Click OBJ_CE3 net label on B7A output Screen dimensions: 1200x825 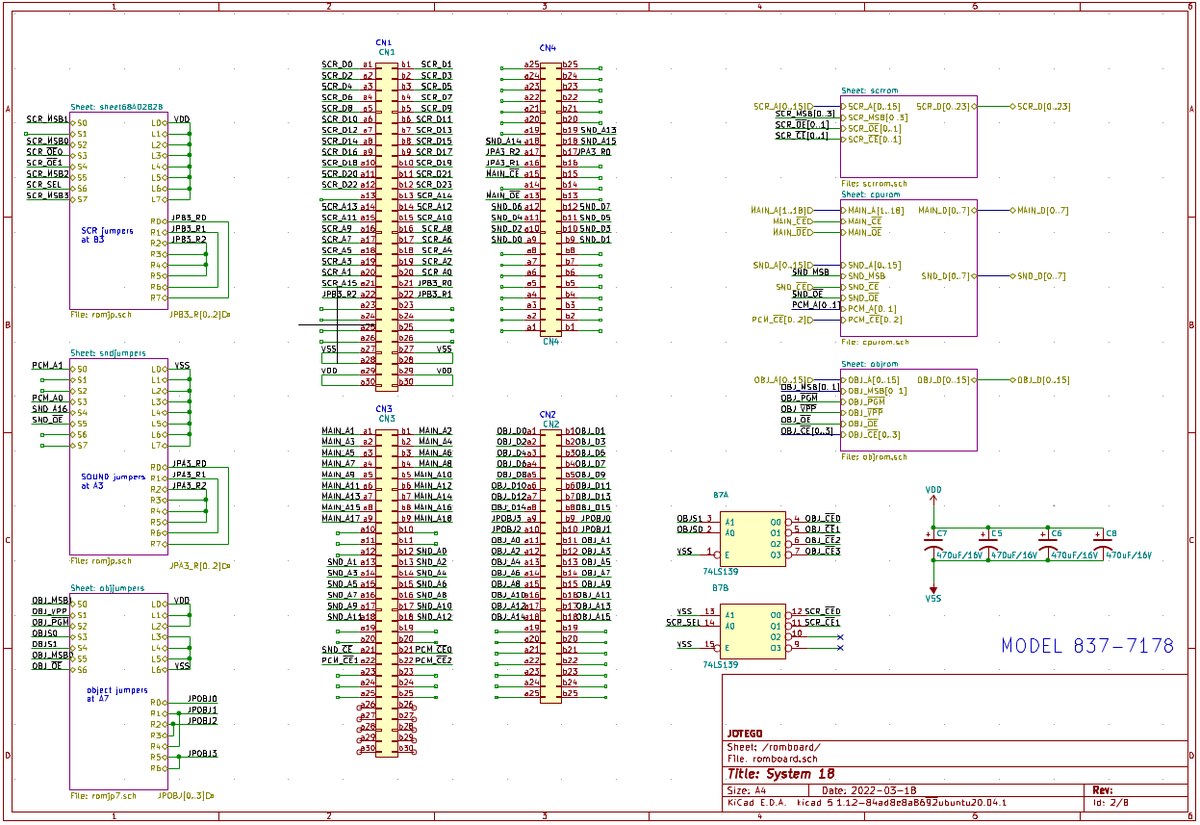pyautogui.click(x=823, y=551)
